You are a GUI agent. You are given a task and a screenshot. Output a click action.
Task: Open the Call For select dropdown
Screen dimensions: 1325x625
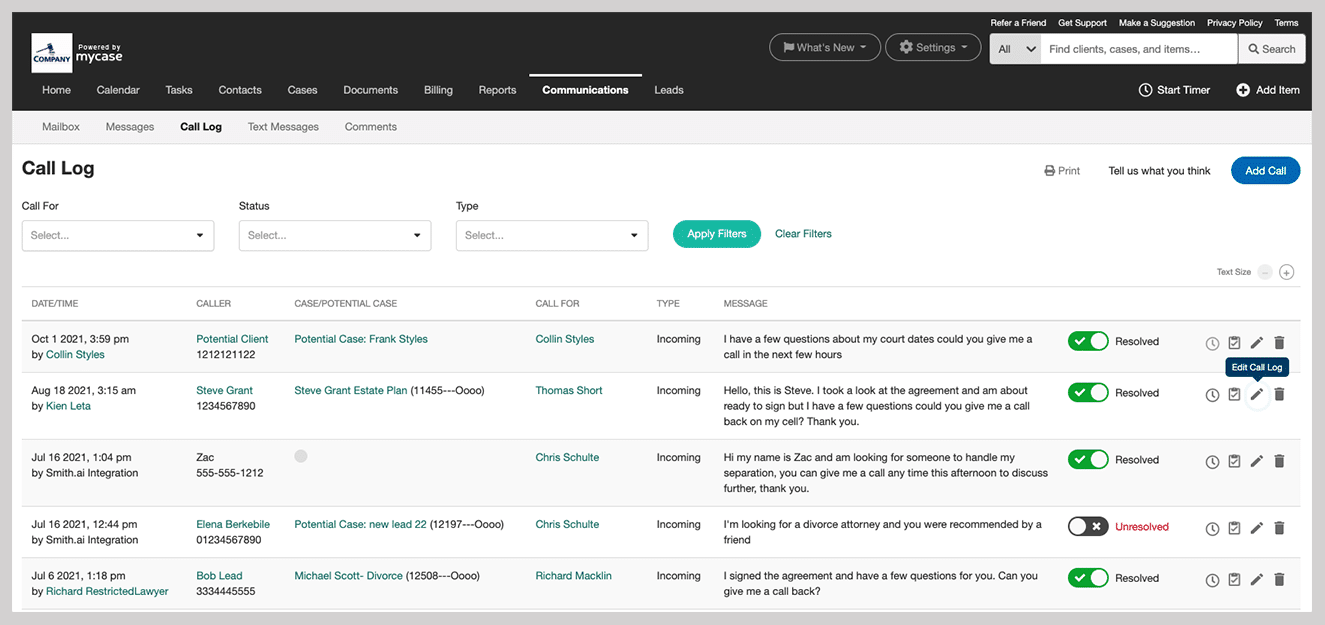point(117,235)
